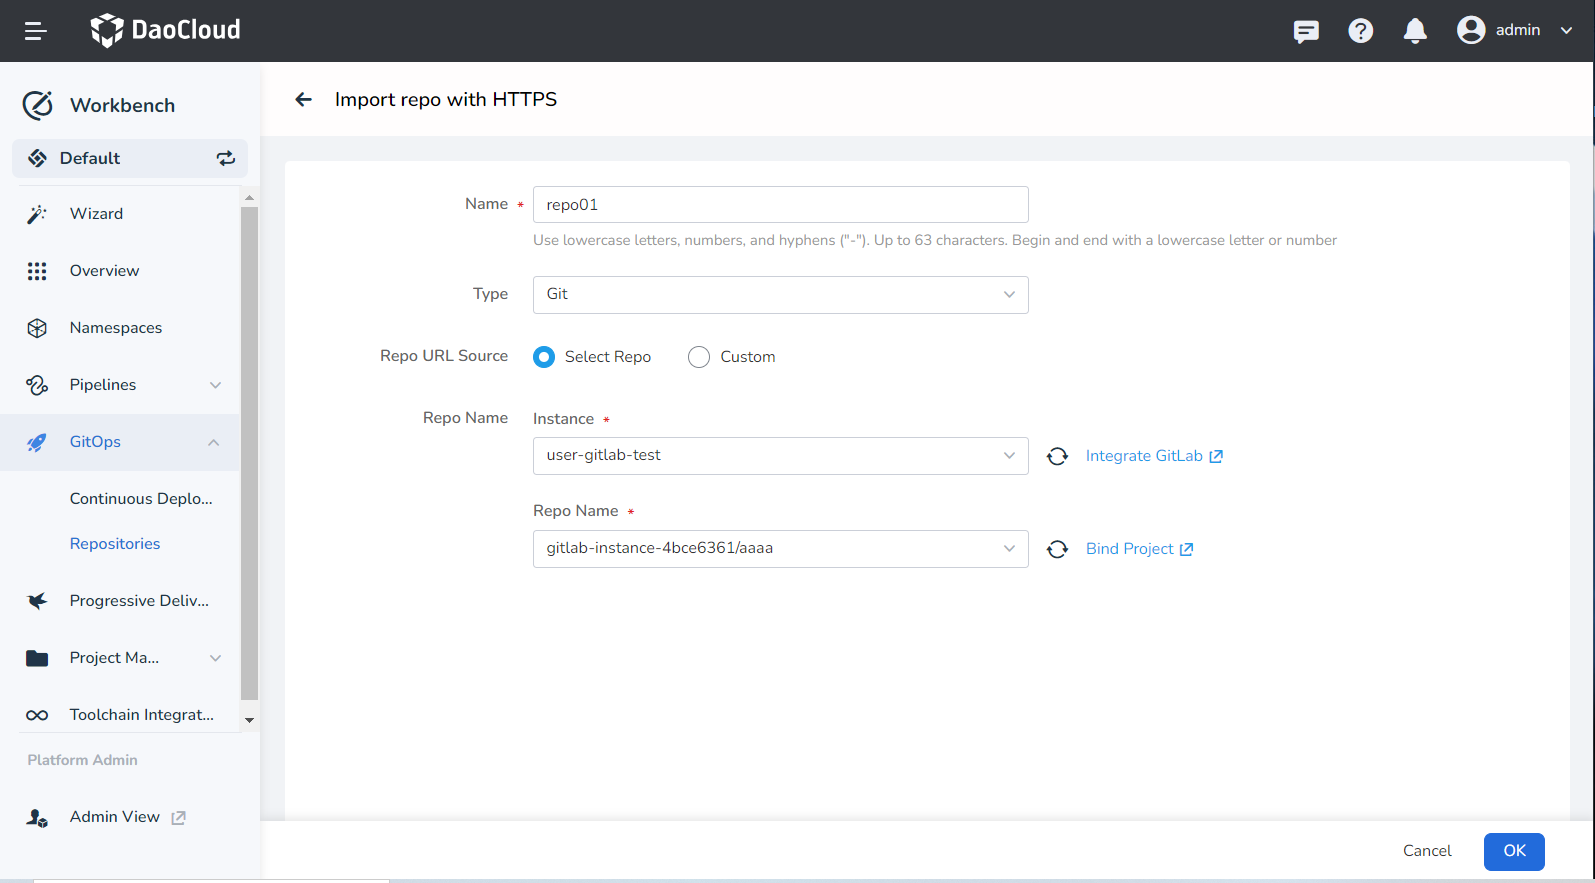The image size is (1595, 883).
Task: Open Continuous Deployments in the sidebar
Action: (141, 499)
